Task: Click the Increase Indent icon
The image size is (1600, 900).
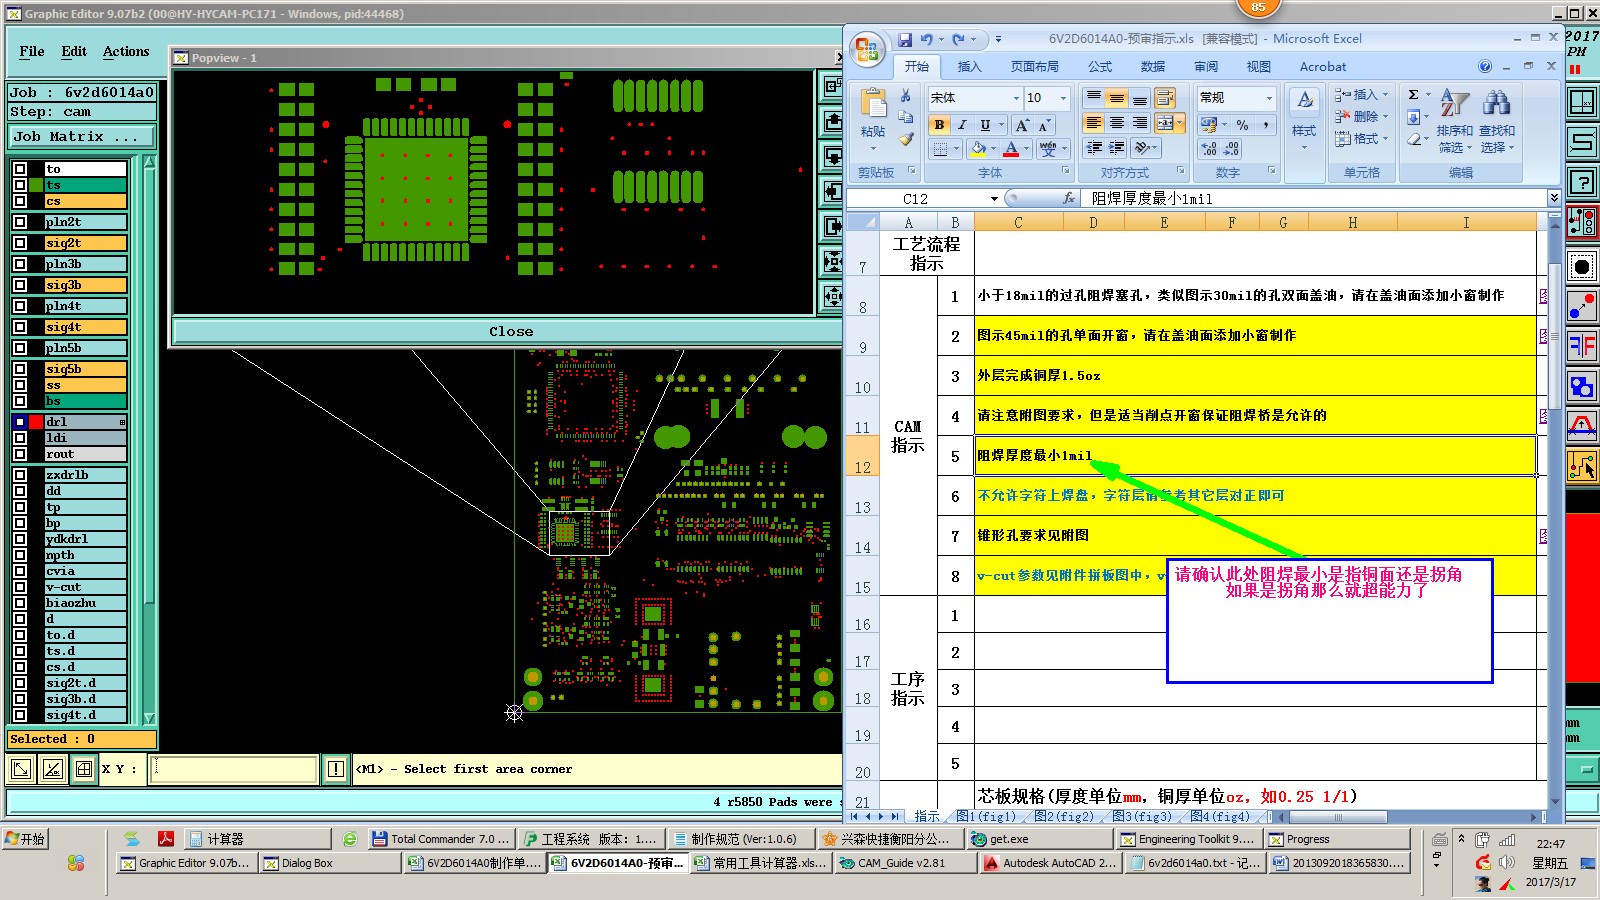Action: tap(1117, 148)
